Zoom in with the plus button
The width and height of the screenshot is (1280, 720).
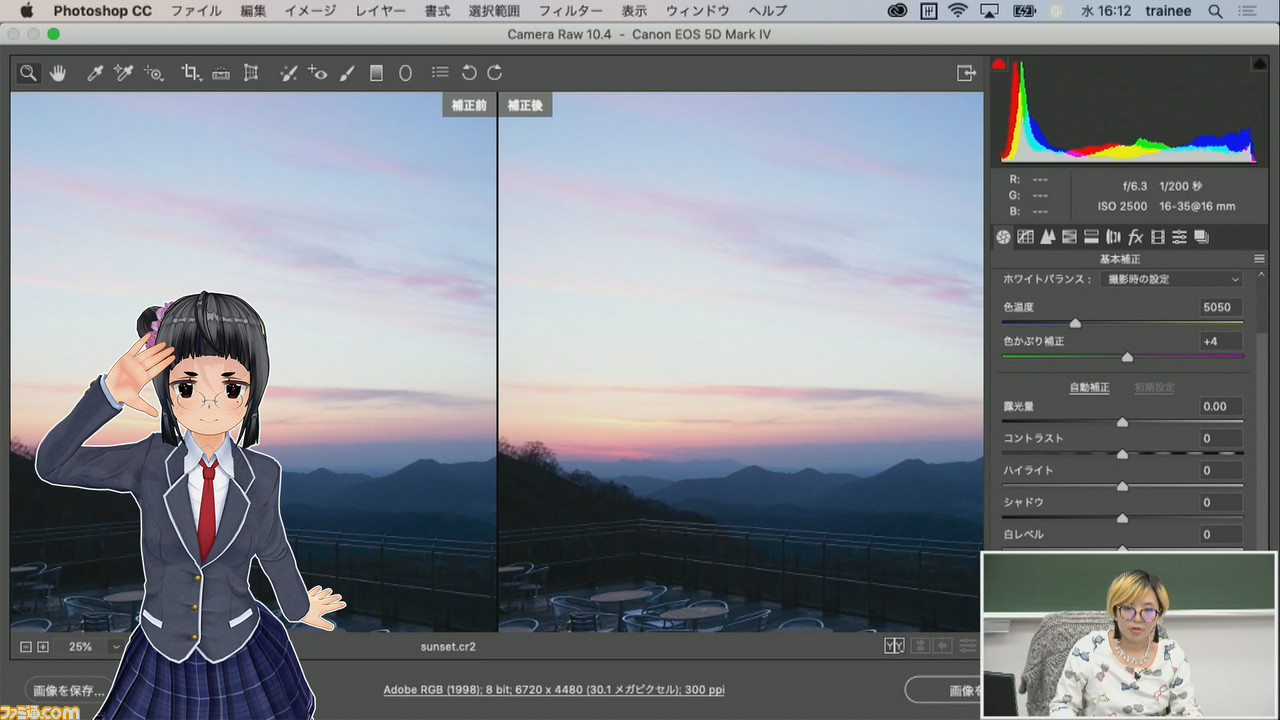43,647
